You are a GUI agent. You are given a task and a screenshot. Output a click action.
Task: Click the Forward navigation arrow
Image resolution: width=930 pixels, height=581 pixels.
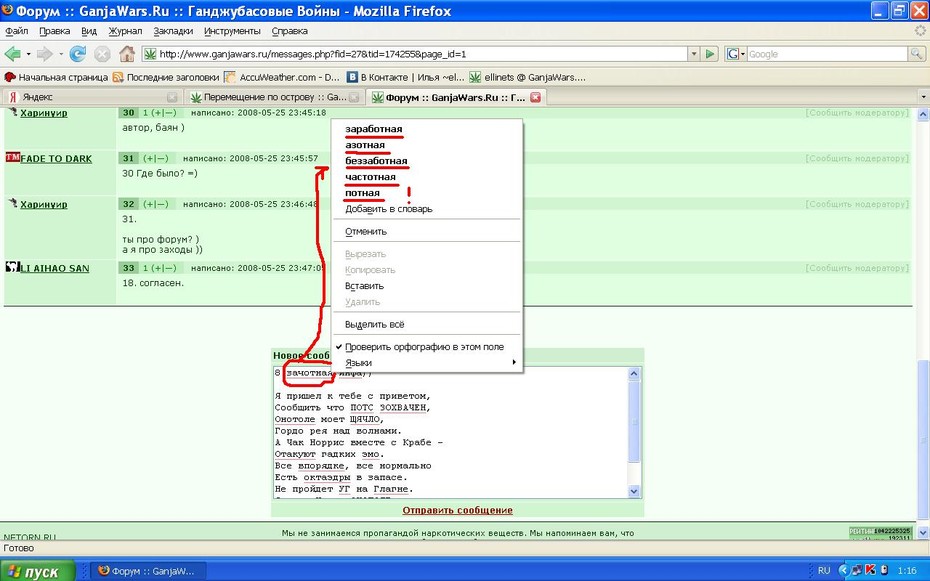point(44,54)
